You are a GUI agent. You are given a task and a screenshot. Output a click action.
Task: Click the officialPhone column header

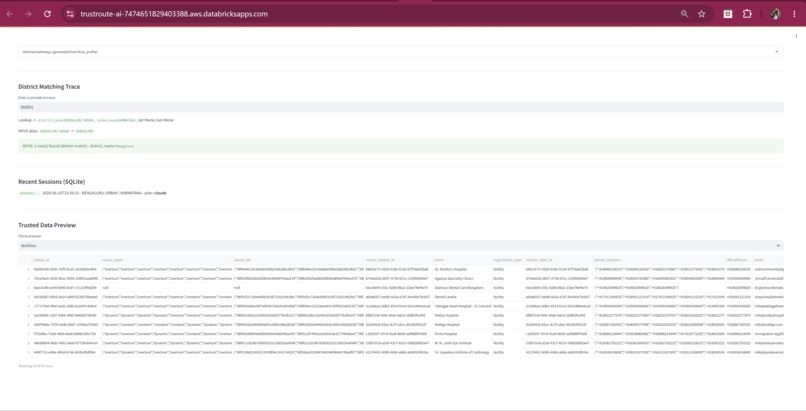pyautogui.click(x=739, y=260)
